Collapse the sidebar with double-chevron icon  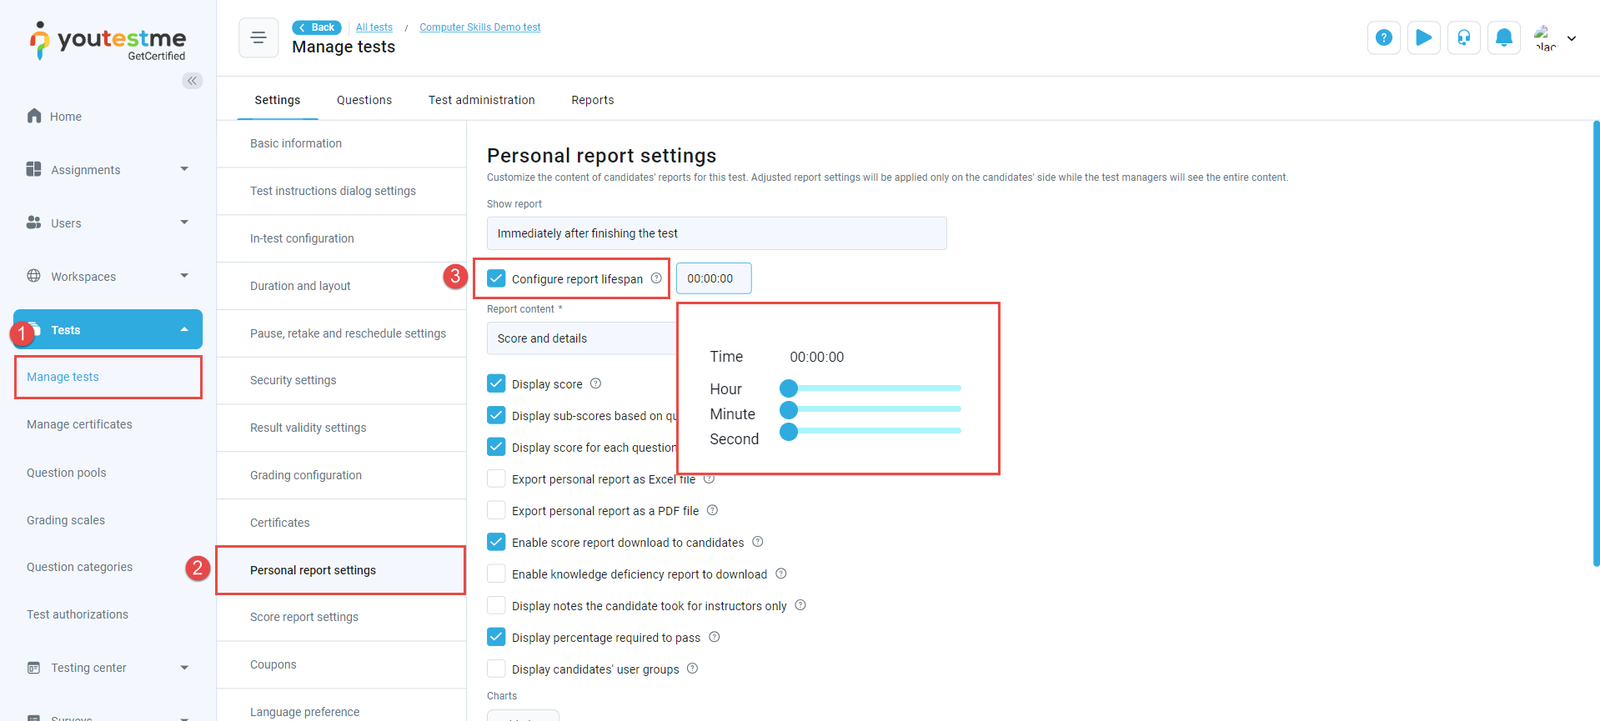click(x=192, y=81)
